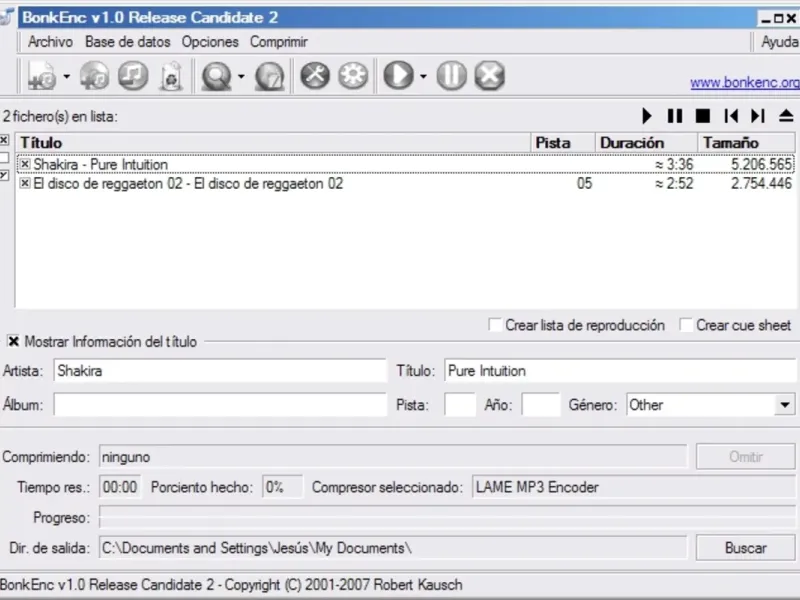Click the Omitir button
The width and height of the screenshot is (800, 600).
pyautogui.click(x=745, y=457)
